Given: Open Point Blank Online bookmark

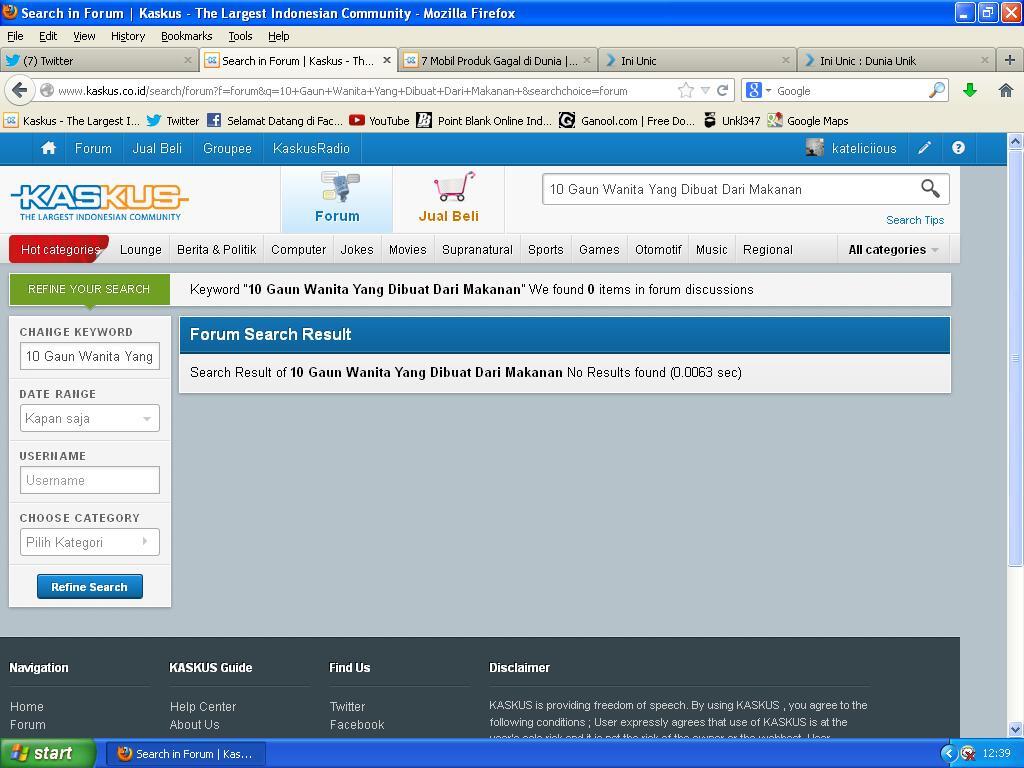Looking at the screenshot, I should (484, 121).
